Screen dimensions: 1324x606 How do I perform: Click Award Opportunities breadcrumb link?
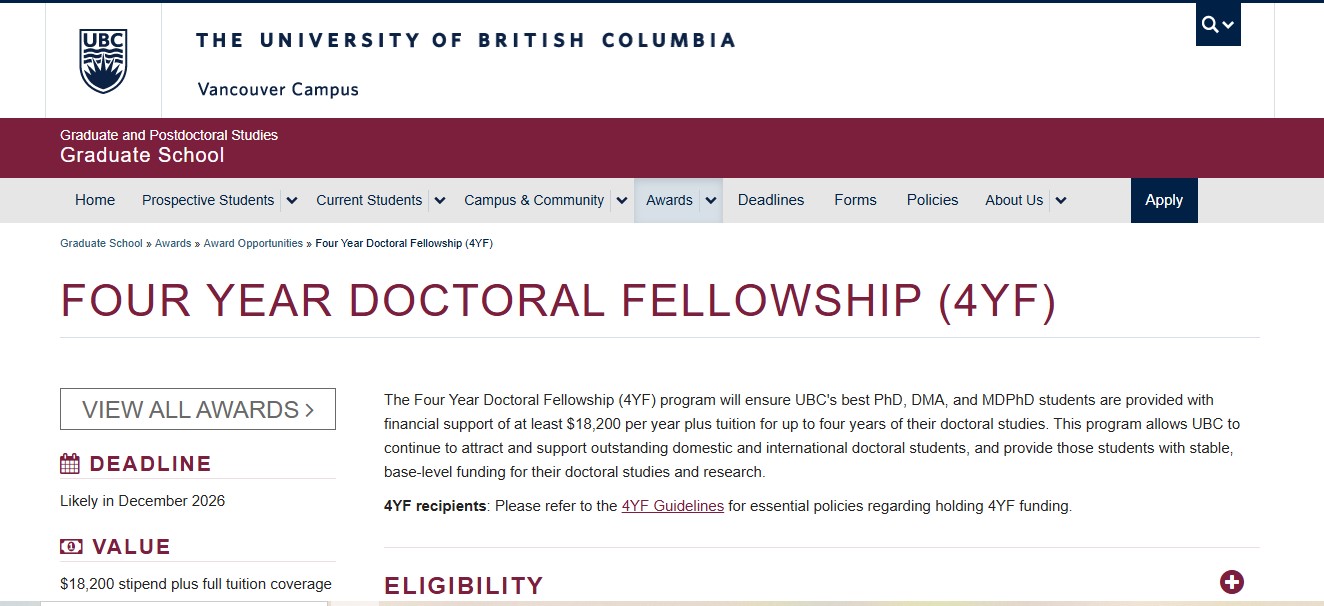[x=253, y=244]
